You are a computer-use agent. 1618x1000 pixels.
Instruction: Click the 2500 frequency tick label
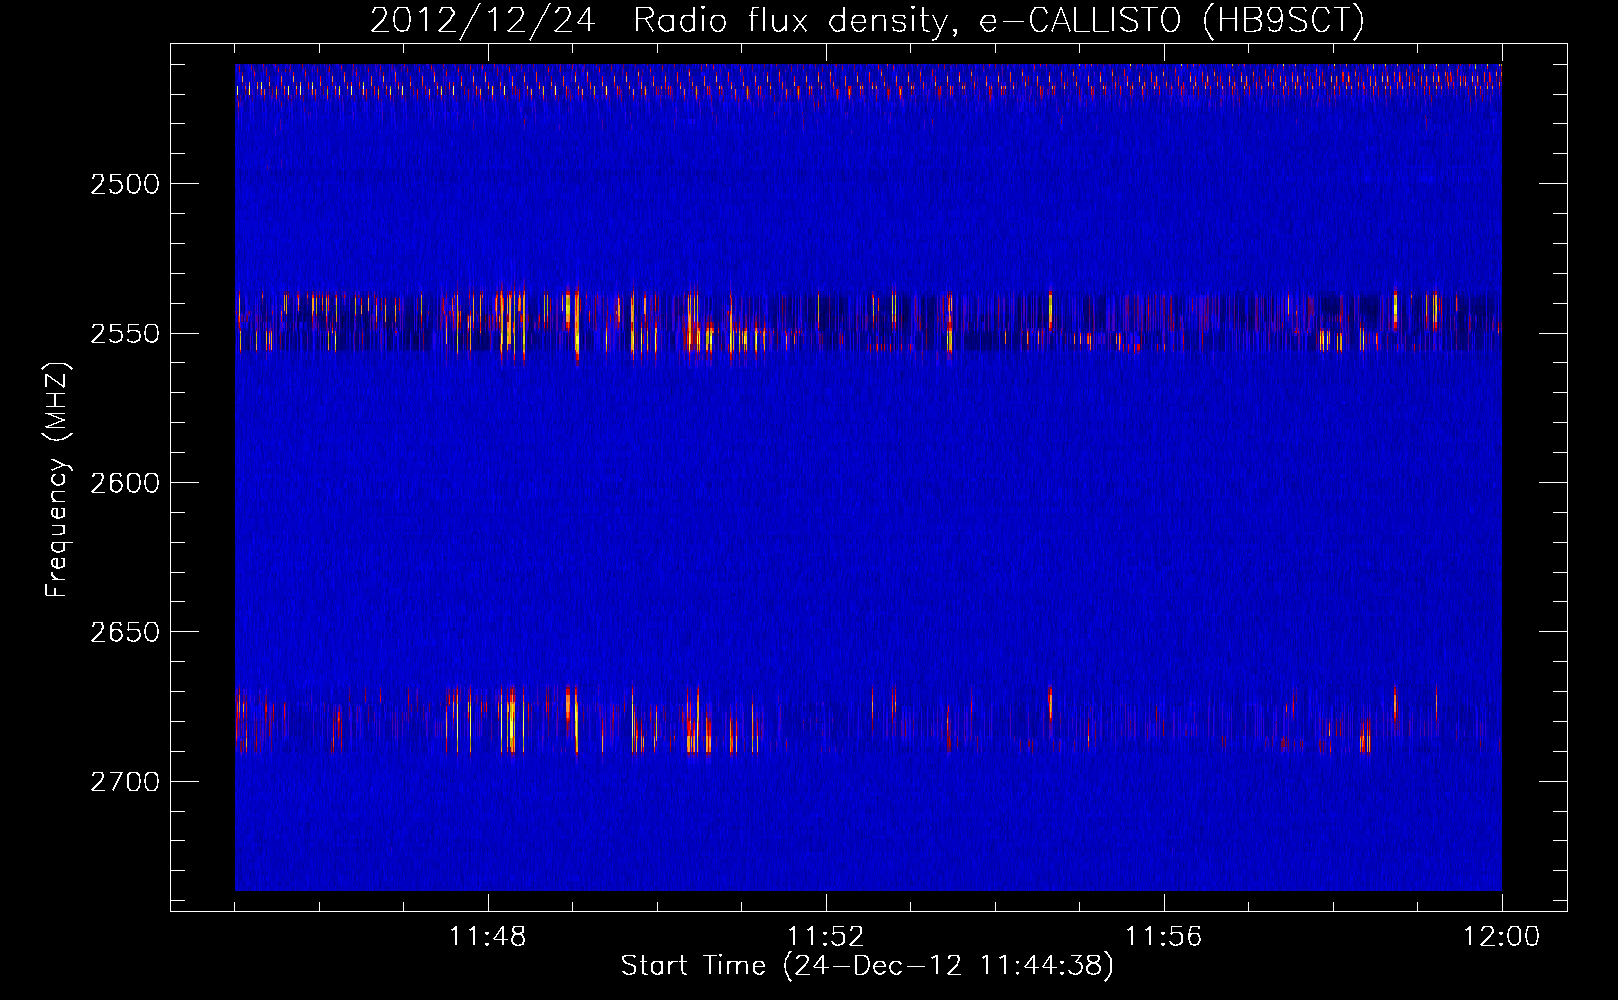click(x=125, y=184)
